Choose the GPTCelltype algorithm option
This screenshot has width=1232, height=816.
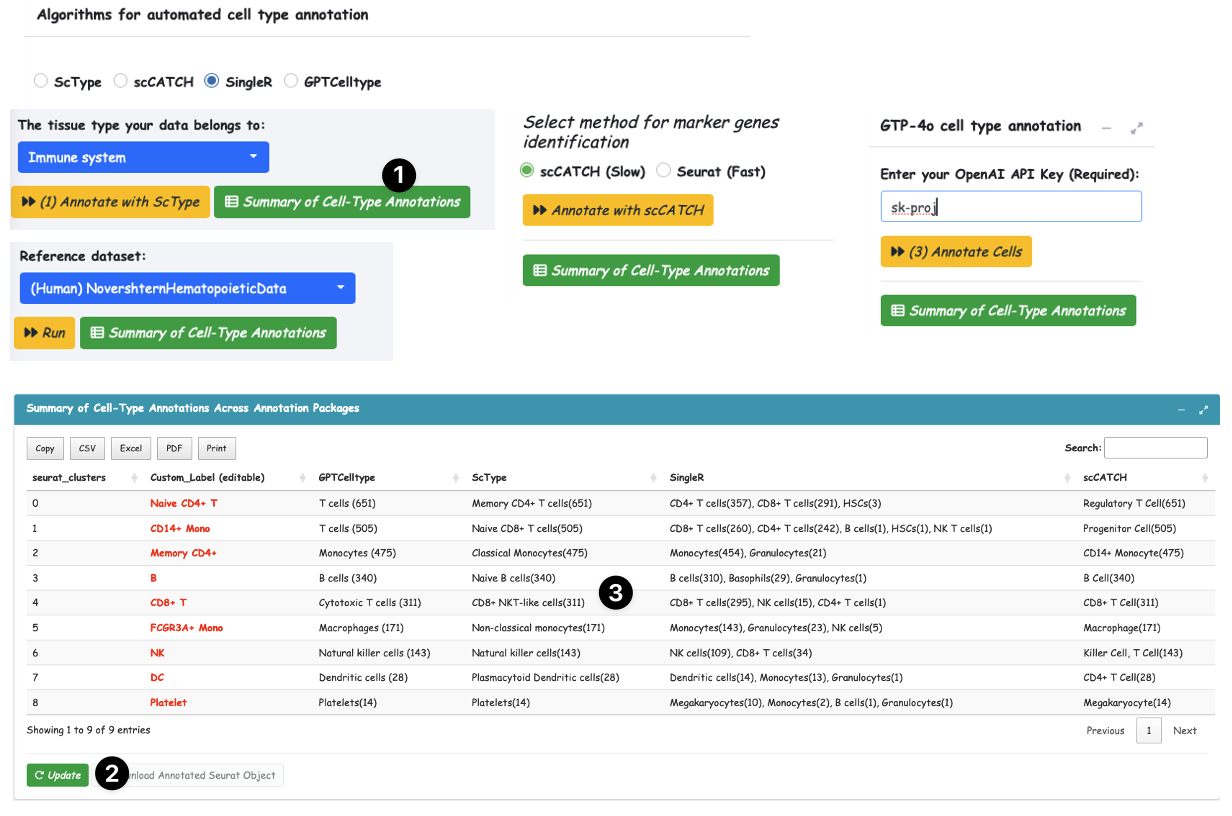point(291,81)
